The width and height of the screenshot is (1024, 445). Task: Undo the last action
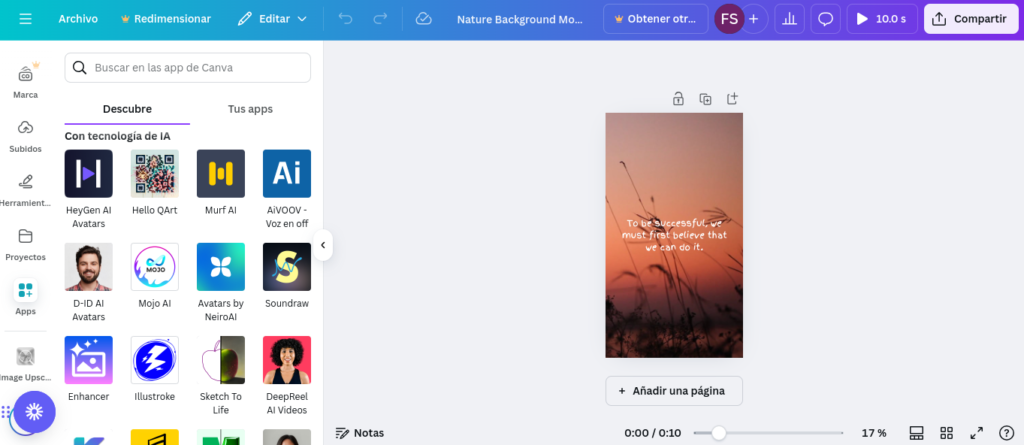345,19
